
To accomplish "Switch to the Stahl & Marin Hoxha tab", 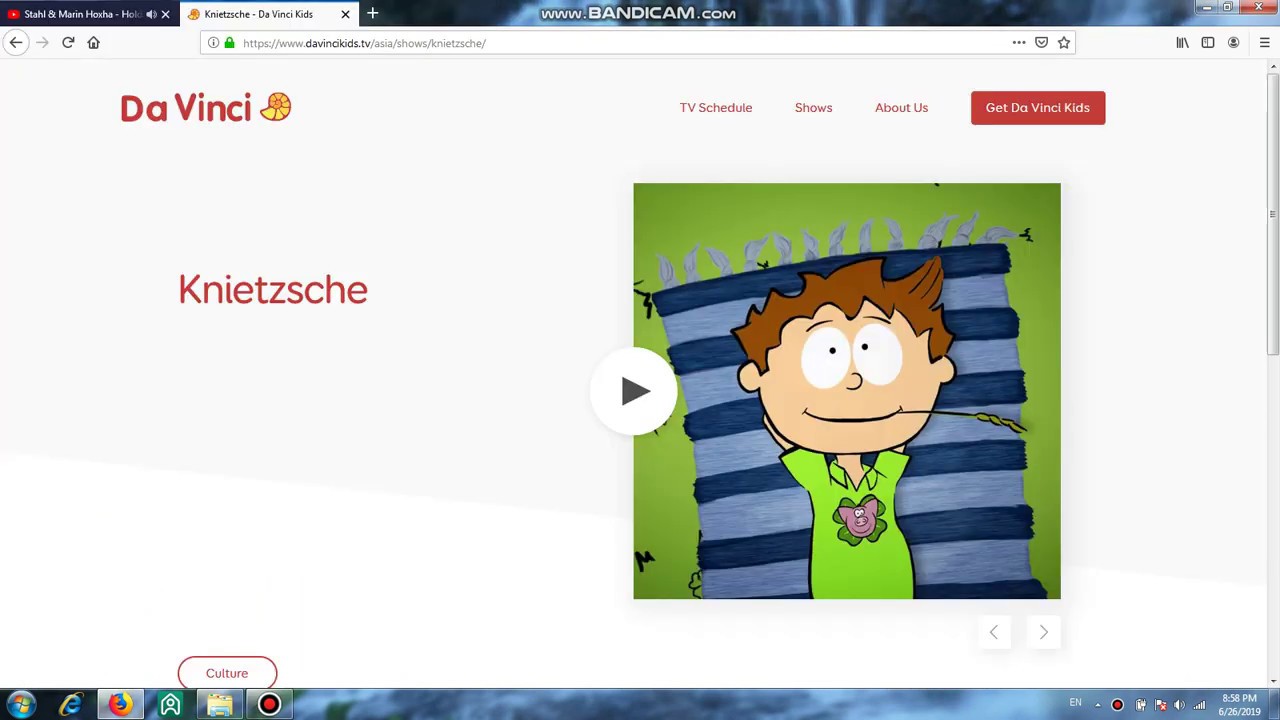I will (x=82, y=14).
